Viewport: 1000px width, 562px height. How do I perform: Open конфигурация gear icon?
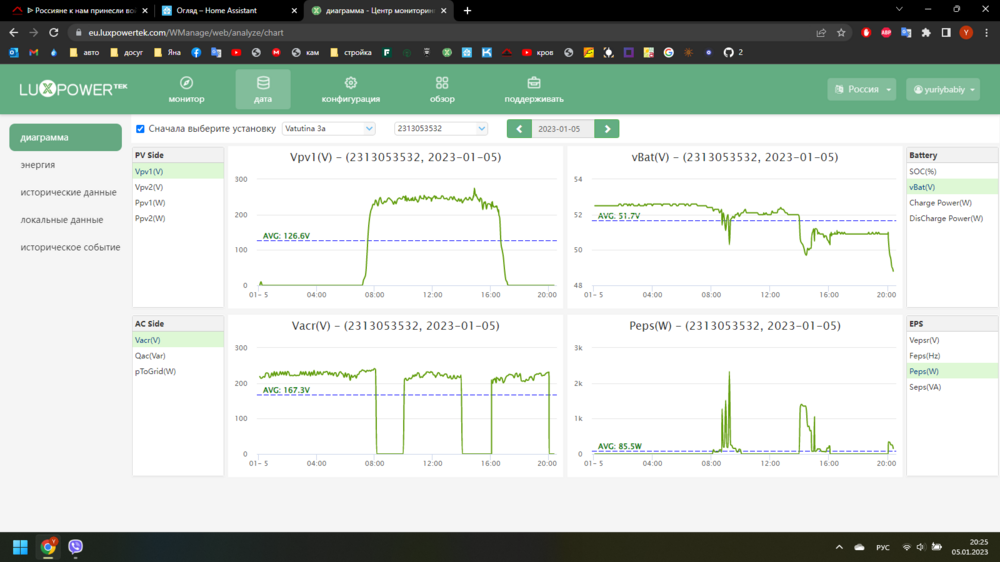[x=350, y=83]
